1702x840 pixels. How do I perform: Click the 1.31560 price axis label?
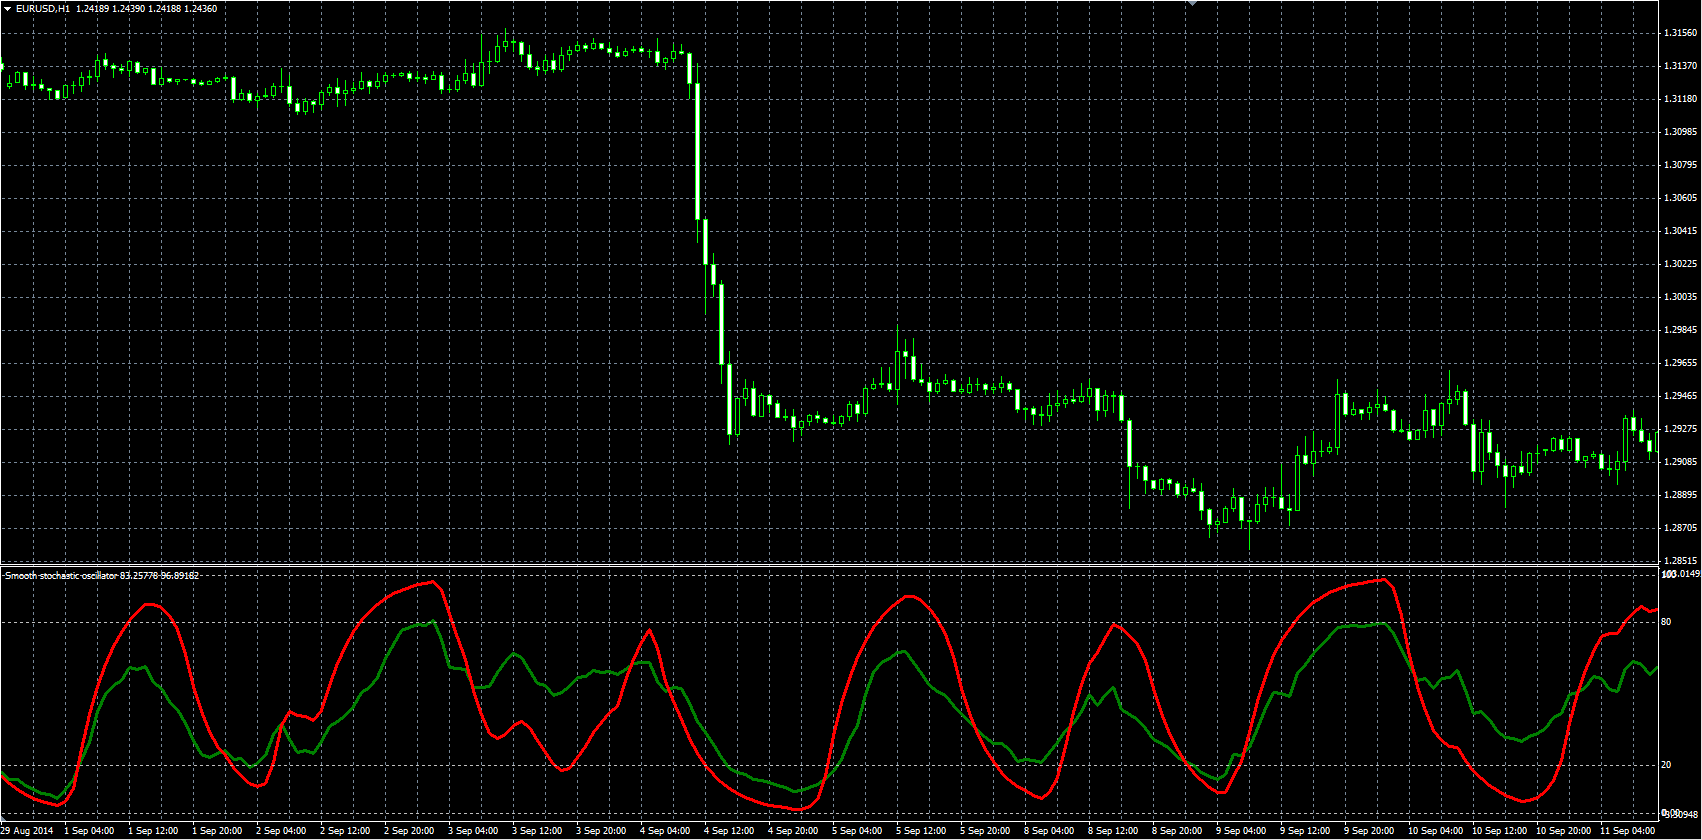pyautogui.click(x=1680, y=33)
